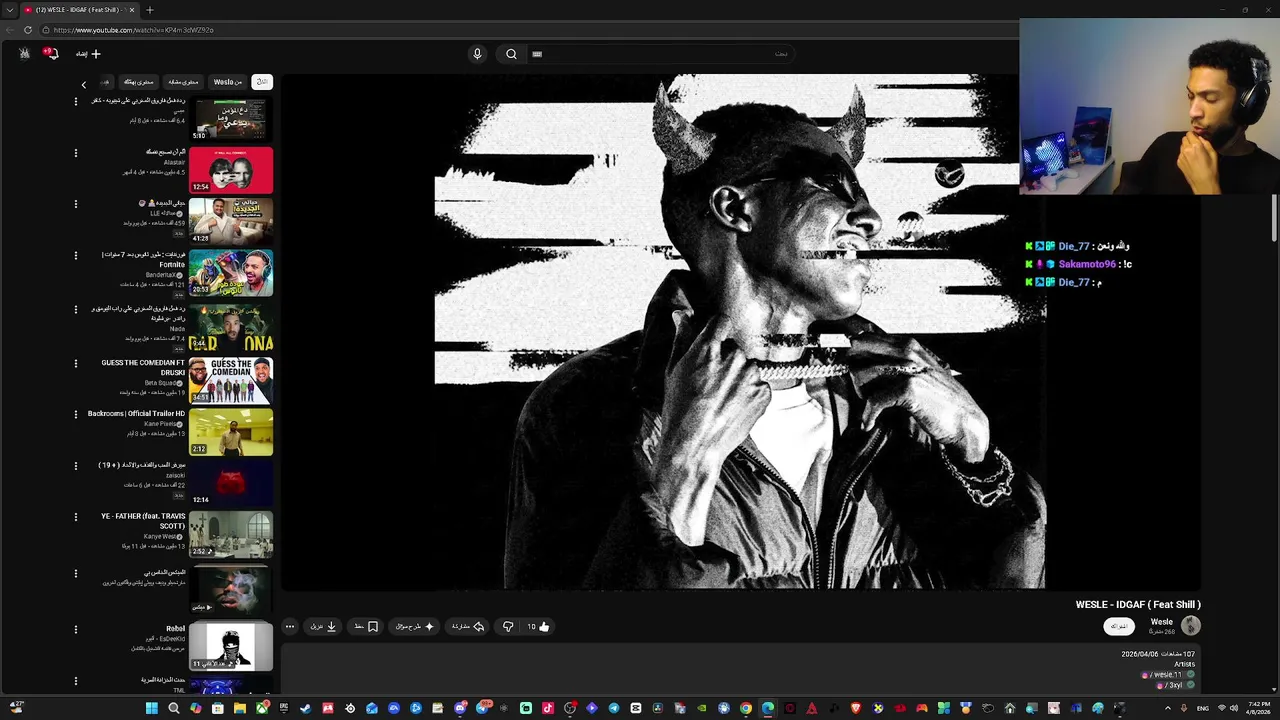The height and width of the screenshot is (720, 1280).
Task: Open GUESS THE COMEDIAN FT DRUSKI video
Action: pyautogui.click(x=231, y=380)
